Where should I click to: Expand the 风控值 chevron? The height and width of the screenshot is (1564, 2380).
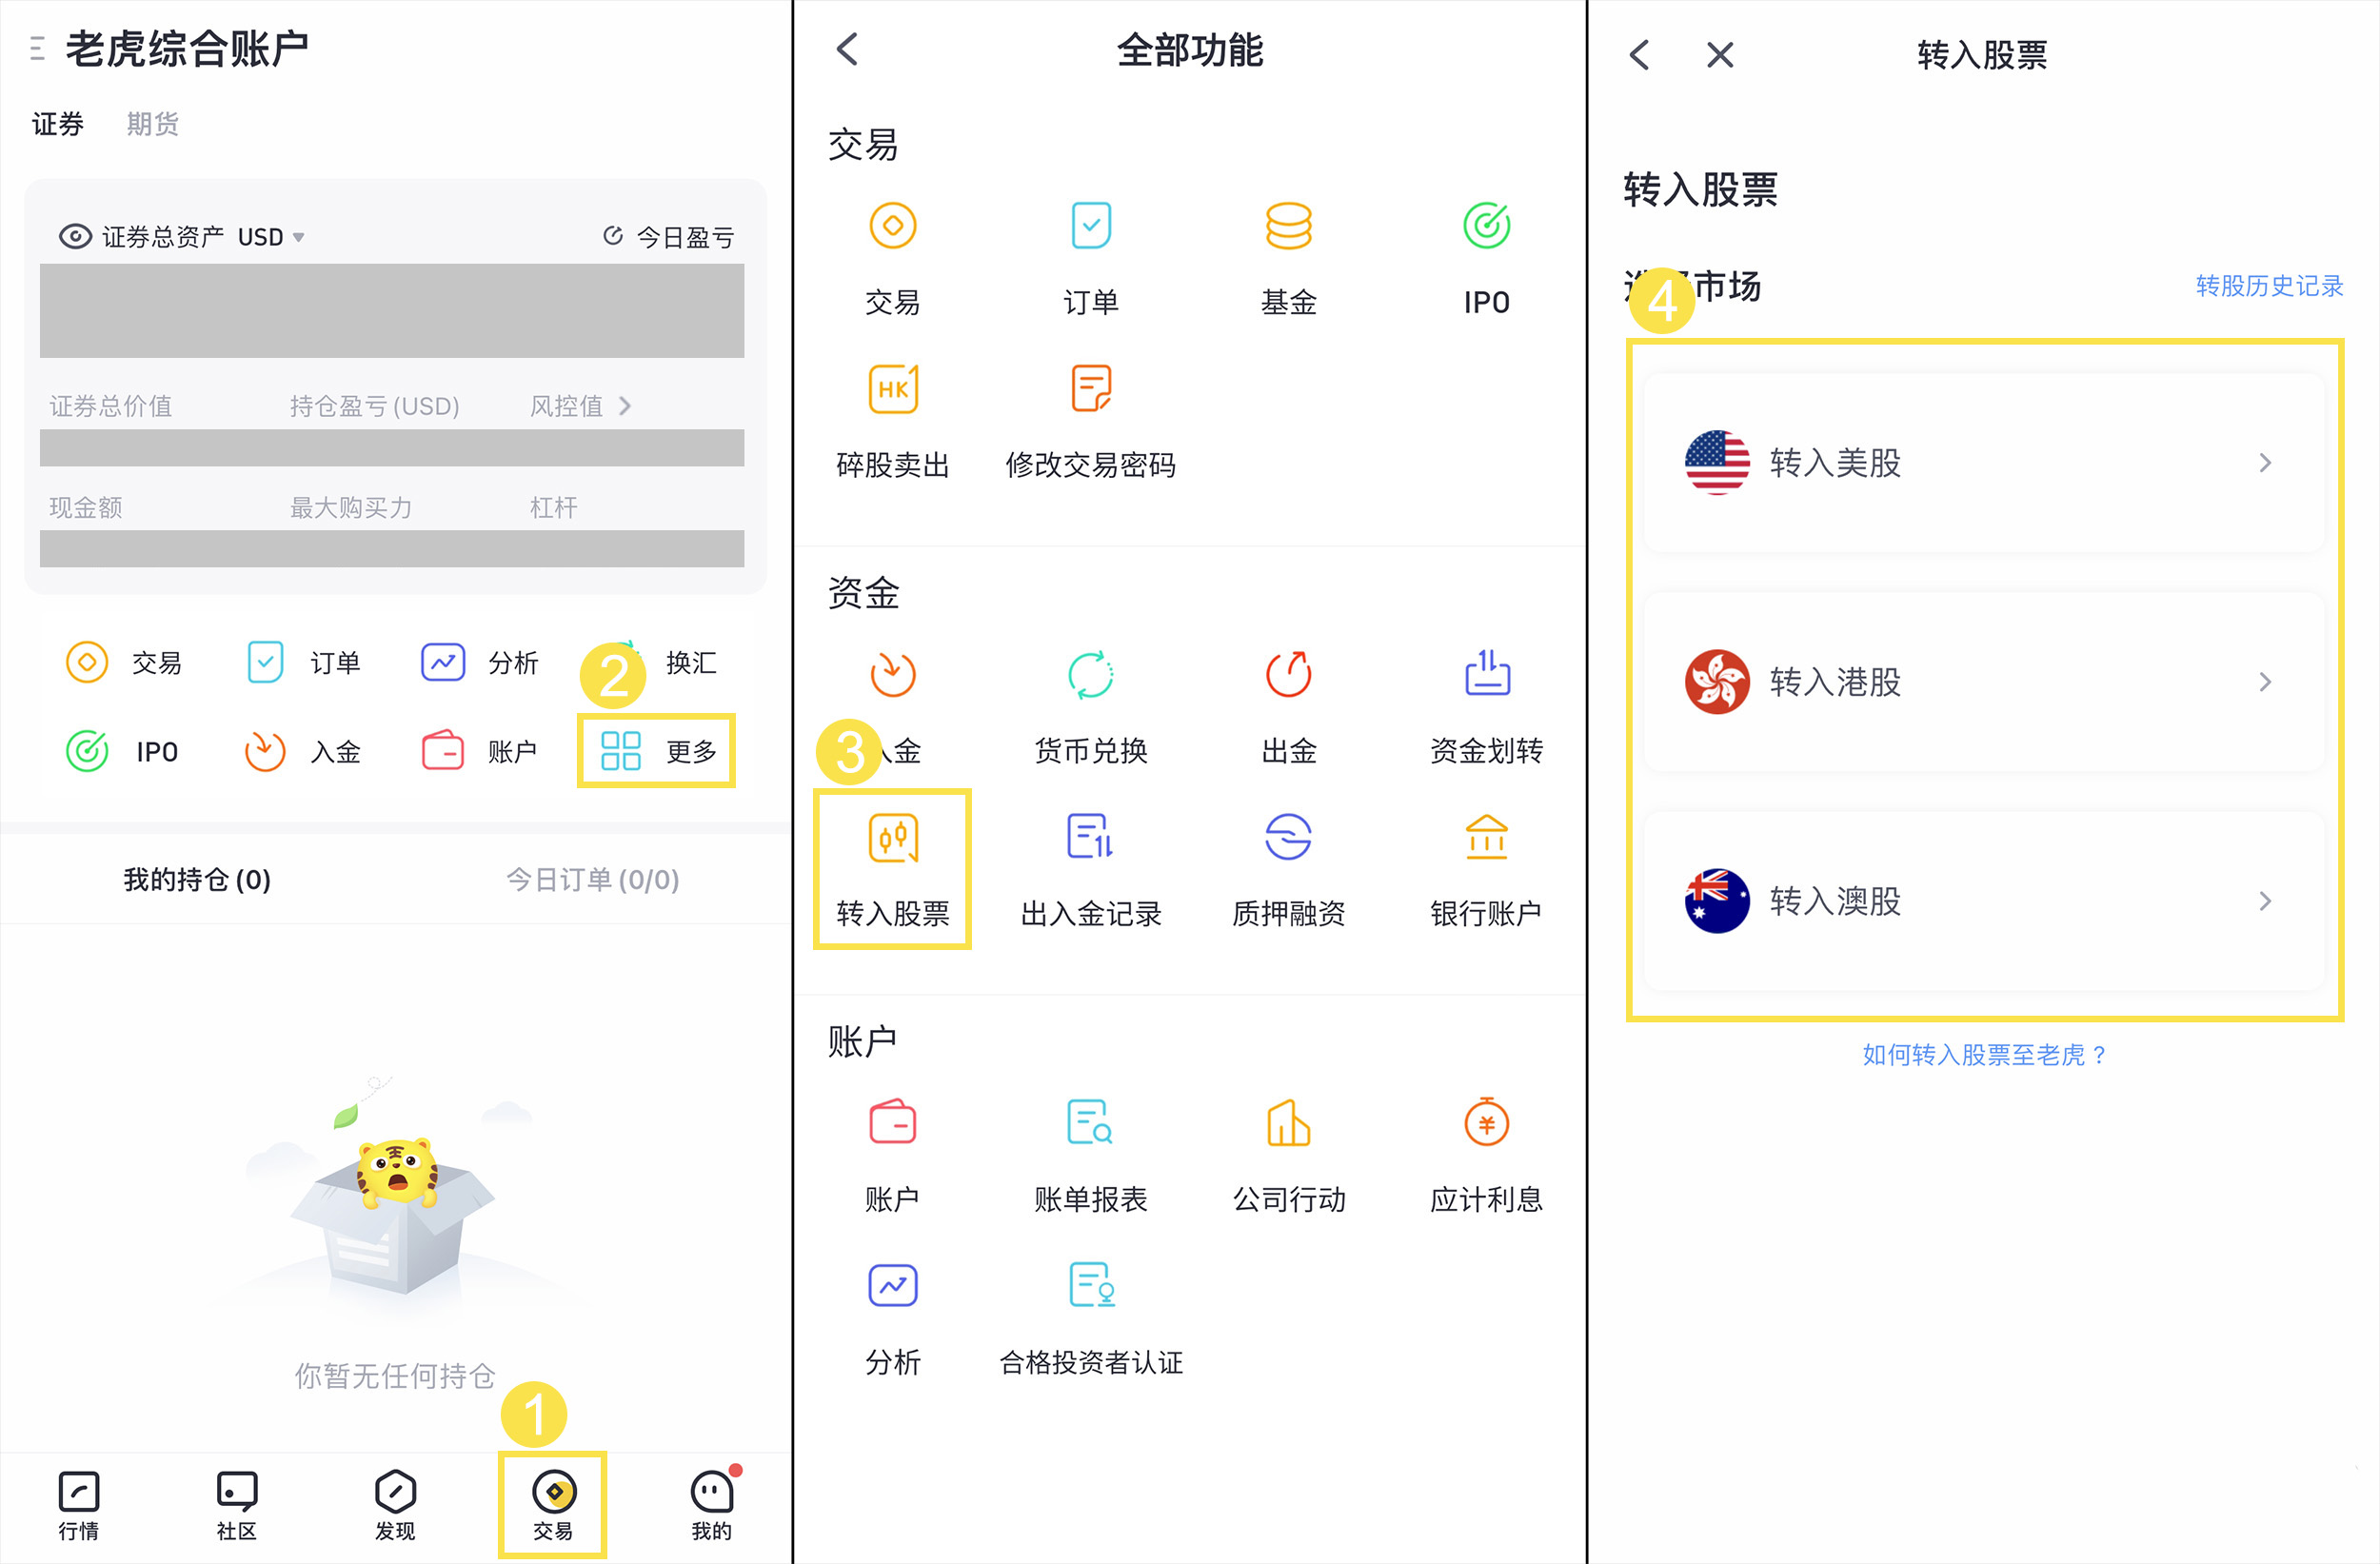(x=625, y=405)
